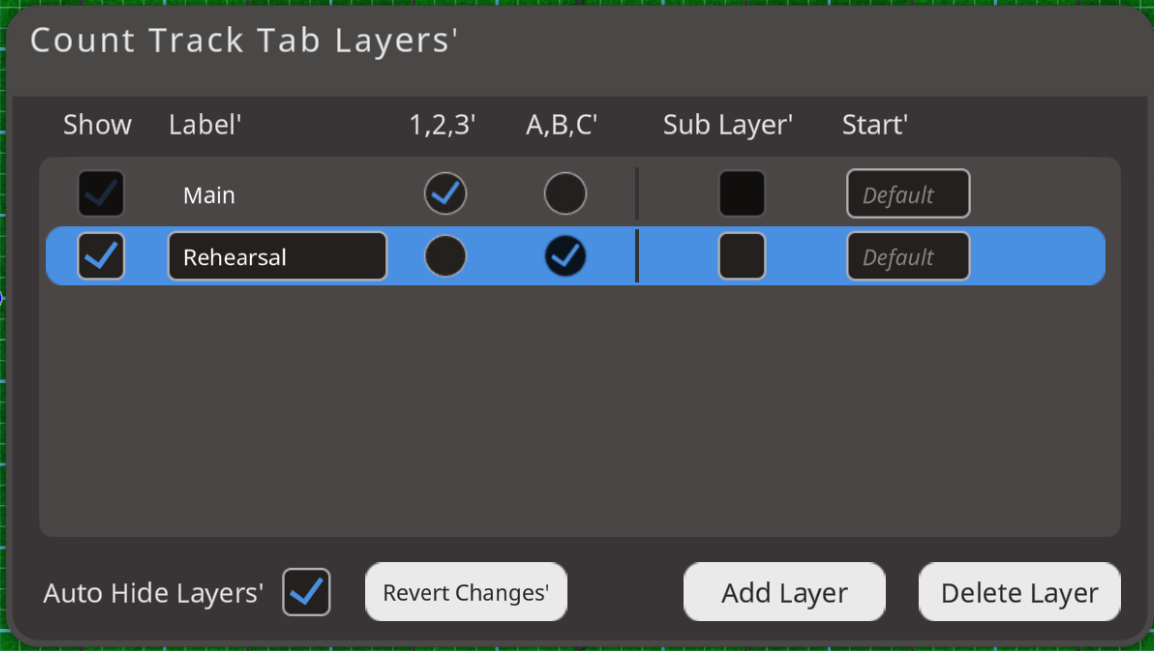Click Start field of Main layer
This screenshot has height=651, width=1154.
(x=908, y=194)
